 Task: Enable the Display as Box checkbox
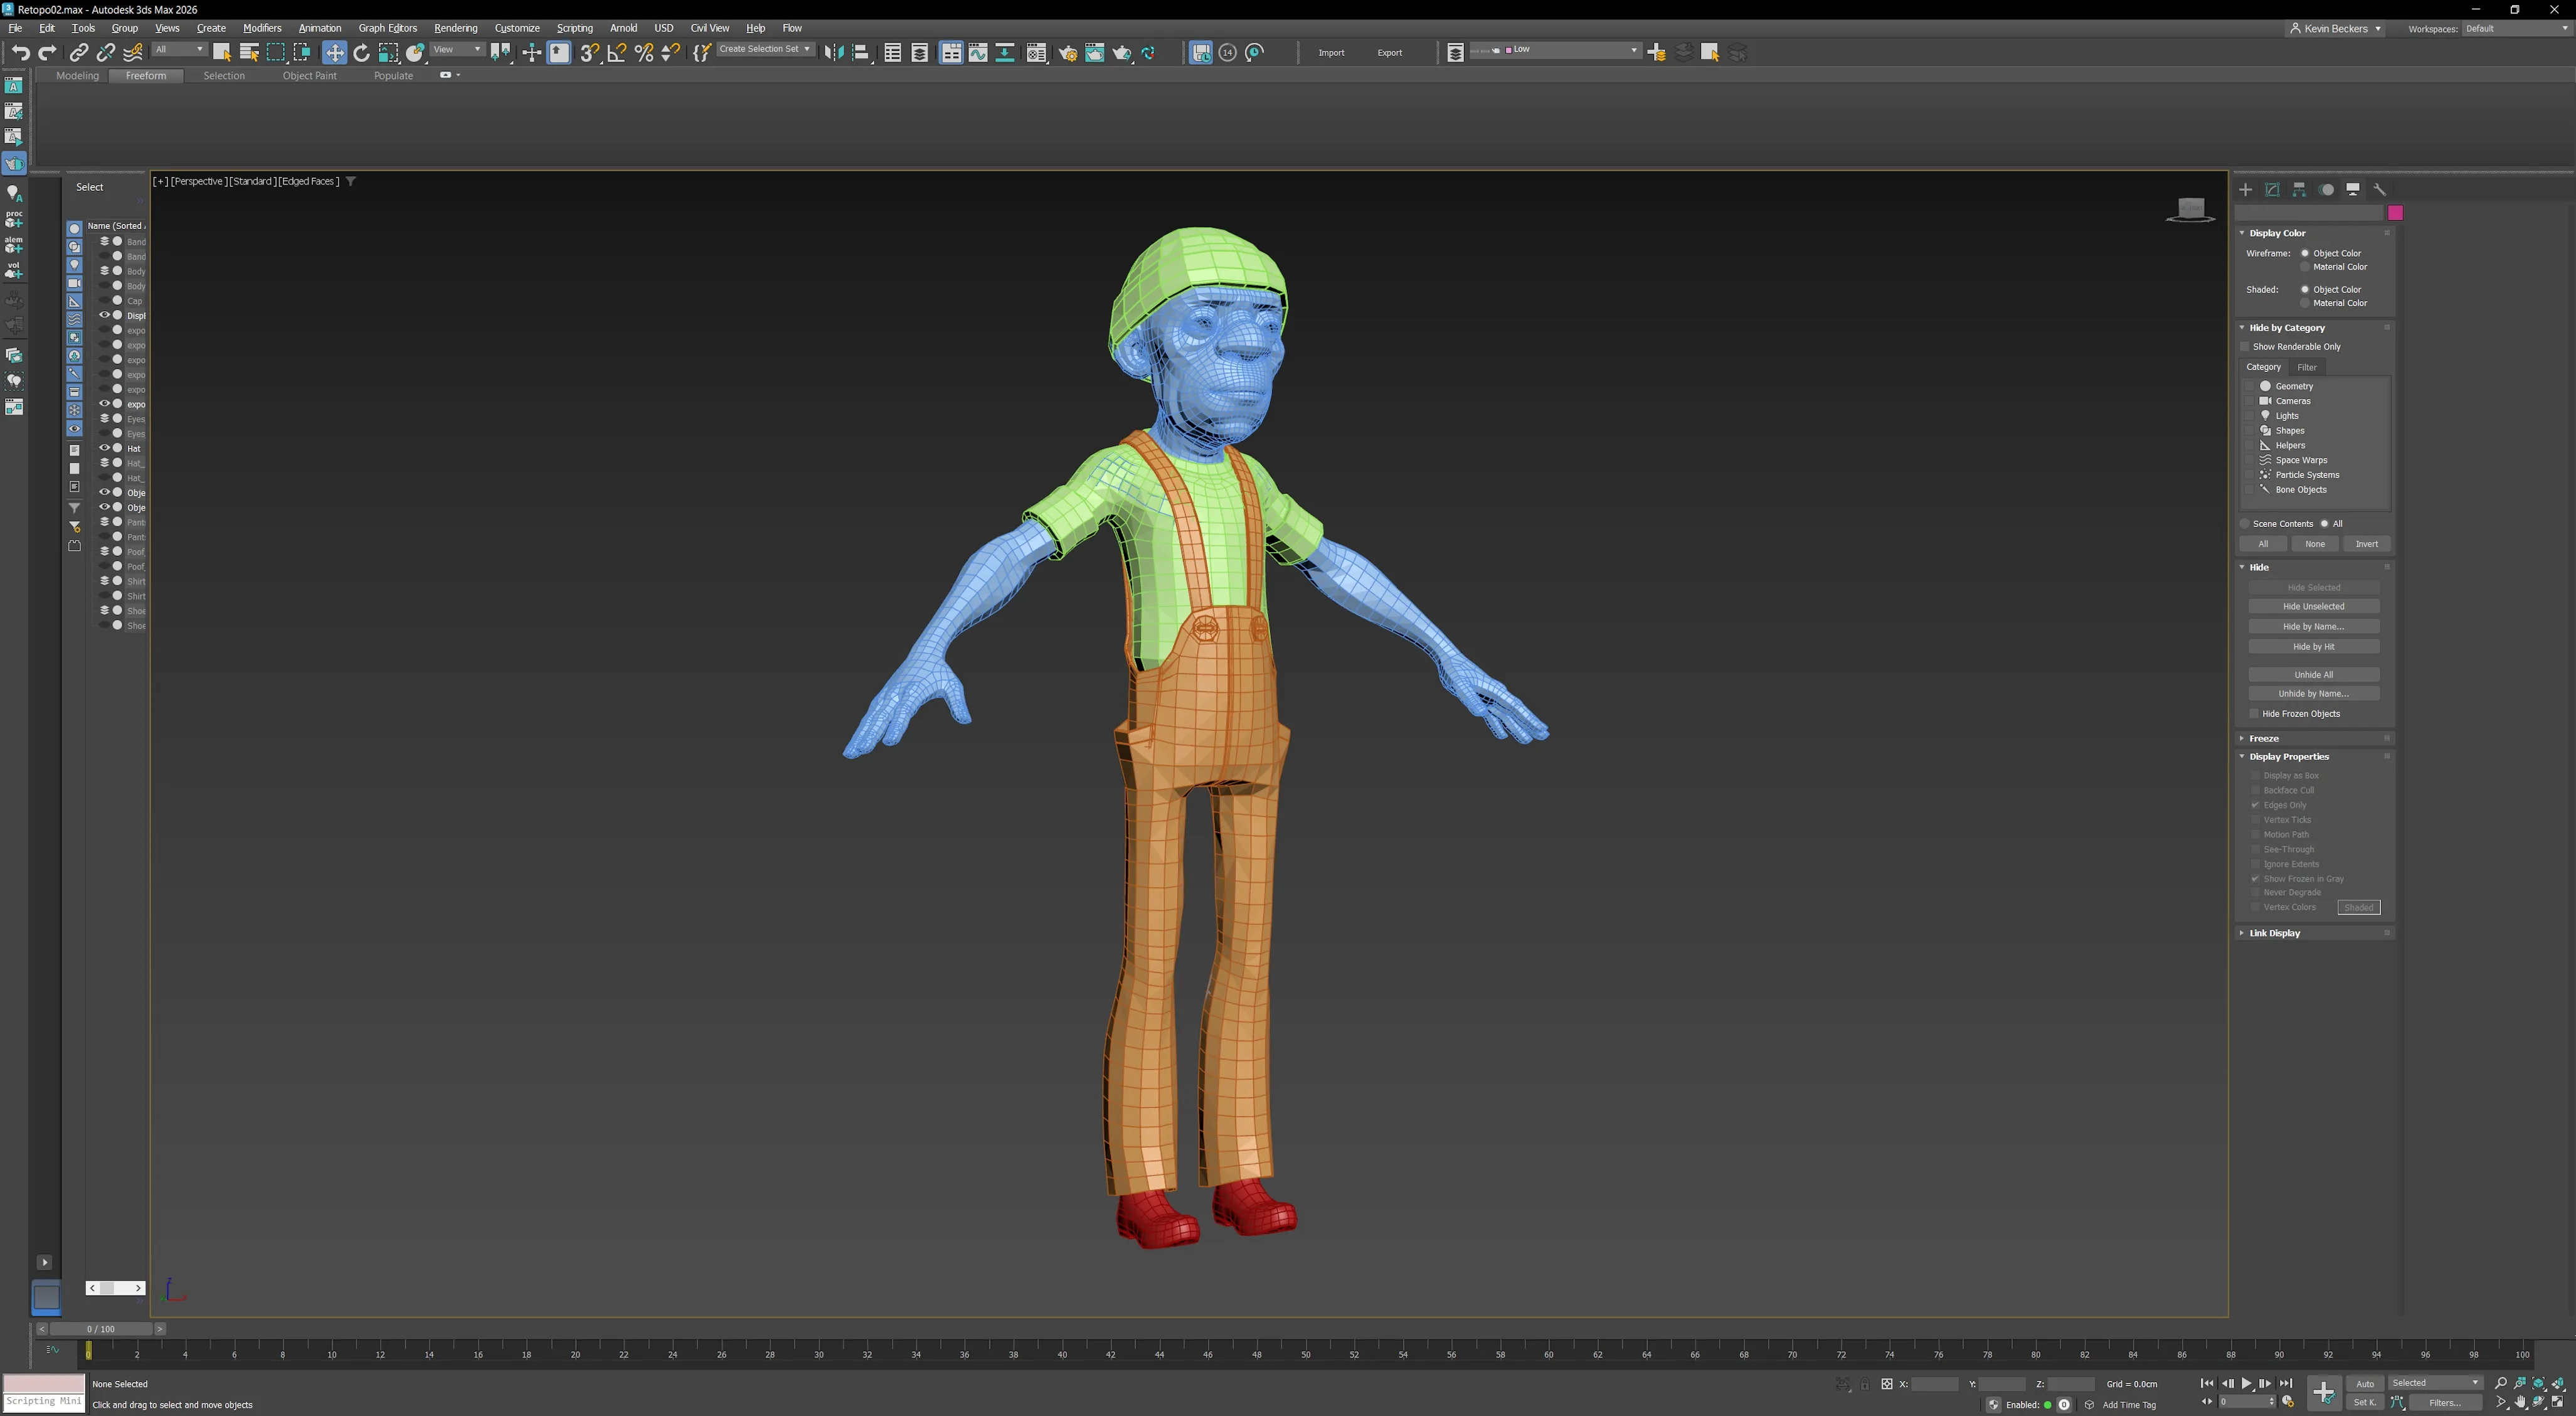click(x=2255, y=776)
